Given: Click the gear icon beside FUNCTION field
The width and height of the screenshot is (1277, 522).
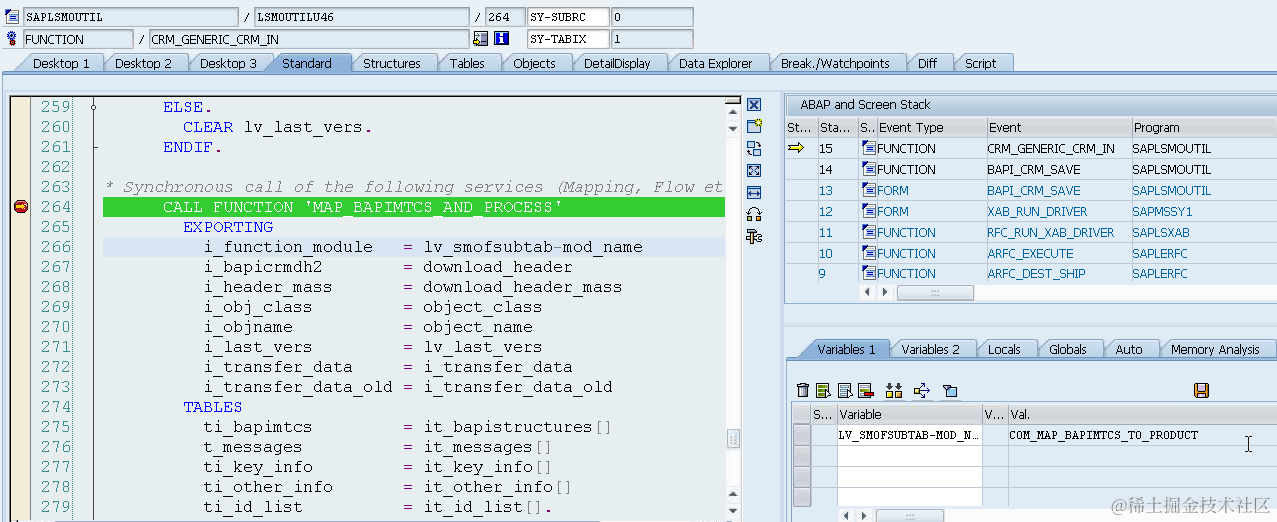Looking at the screenshot, I should 12,39.
